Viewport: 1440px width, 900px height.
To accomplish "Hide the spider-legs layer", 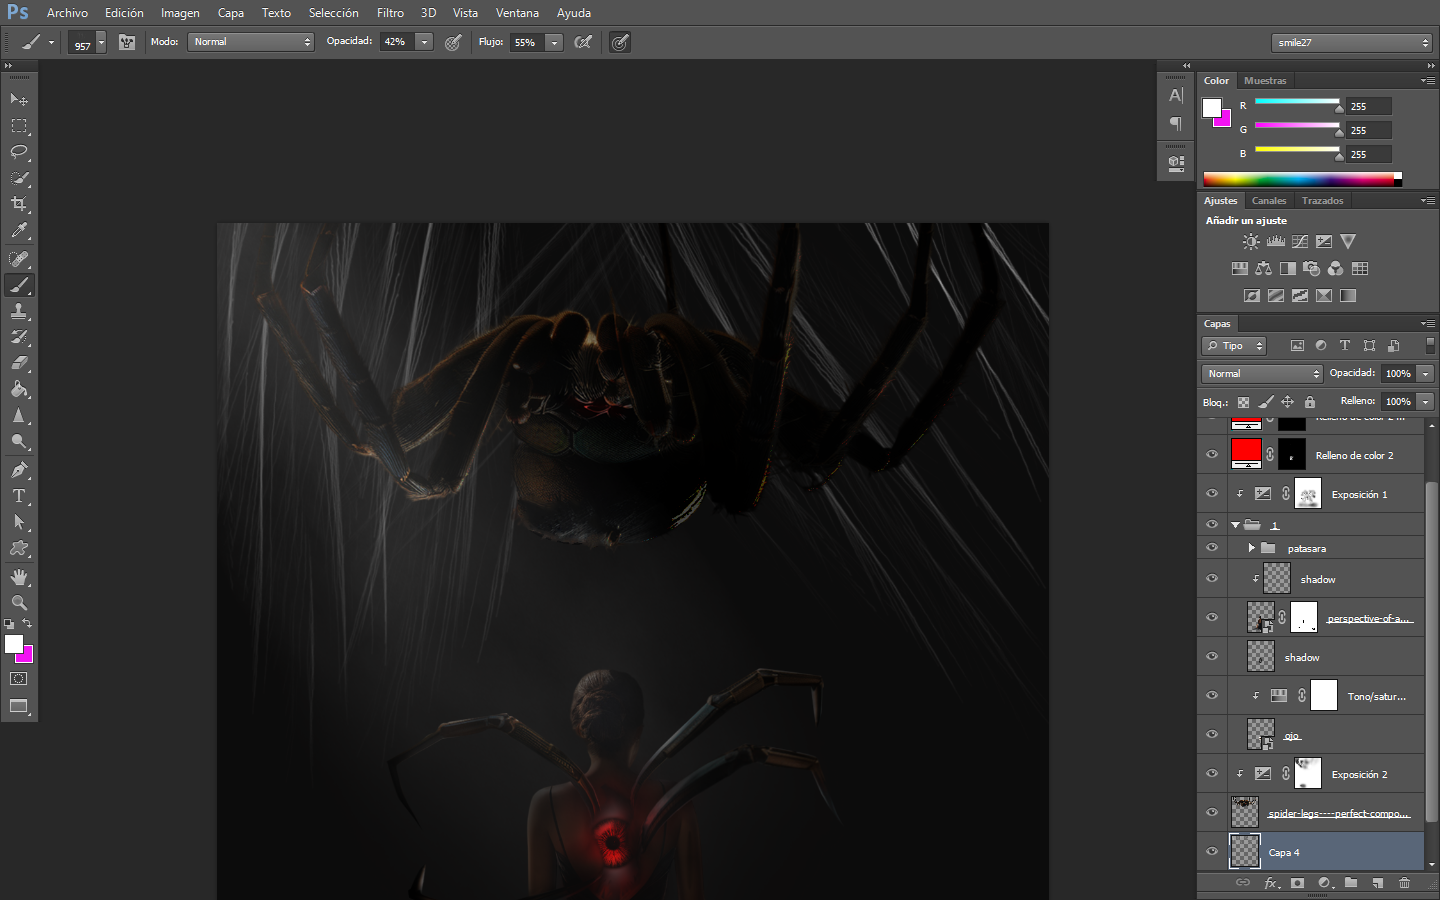I will click(x=1212, y=812).
